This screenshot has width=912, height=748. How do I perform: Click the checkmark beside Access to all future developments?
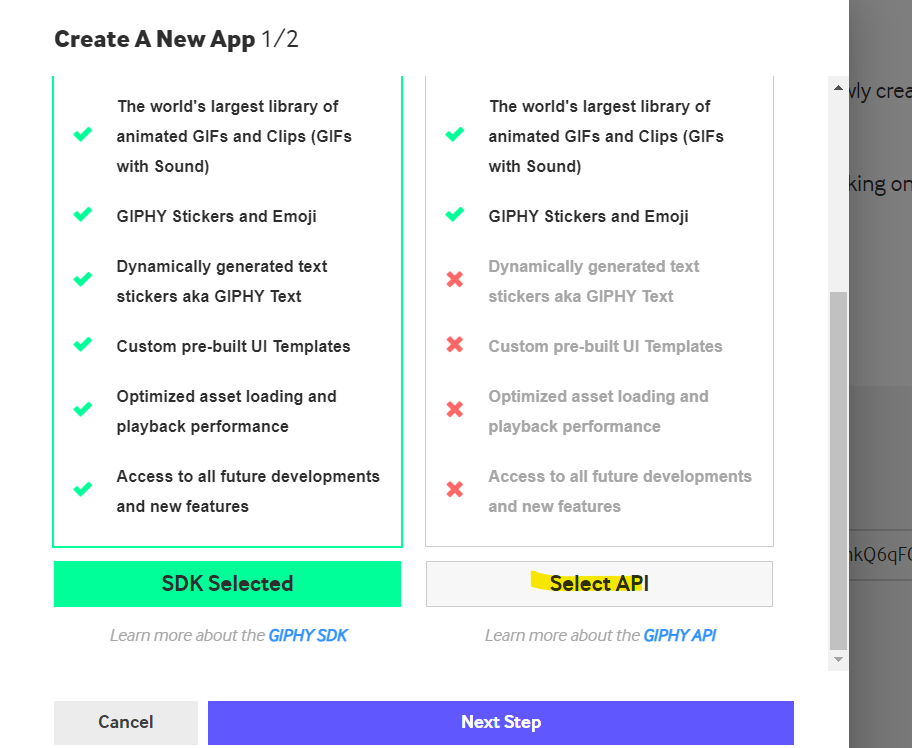pos(83,489)
